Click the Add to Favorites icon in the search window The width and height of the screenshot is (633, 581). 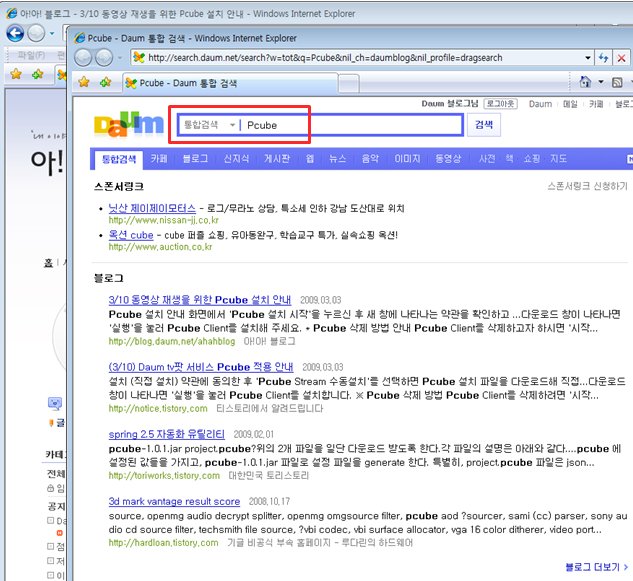coord(106,82)
